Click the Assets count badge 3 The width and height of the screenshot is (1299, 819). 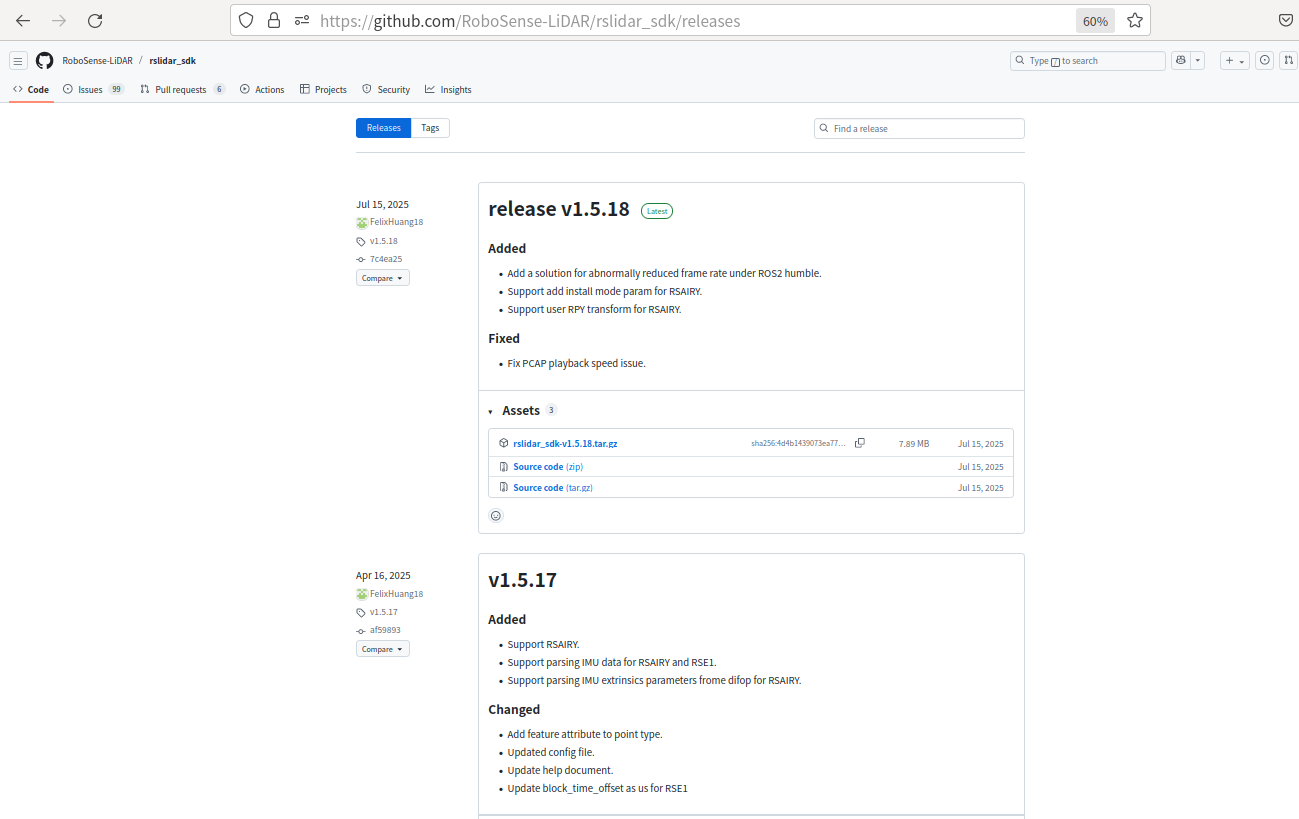point(551,410)
